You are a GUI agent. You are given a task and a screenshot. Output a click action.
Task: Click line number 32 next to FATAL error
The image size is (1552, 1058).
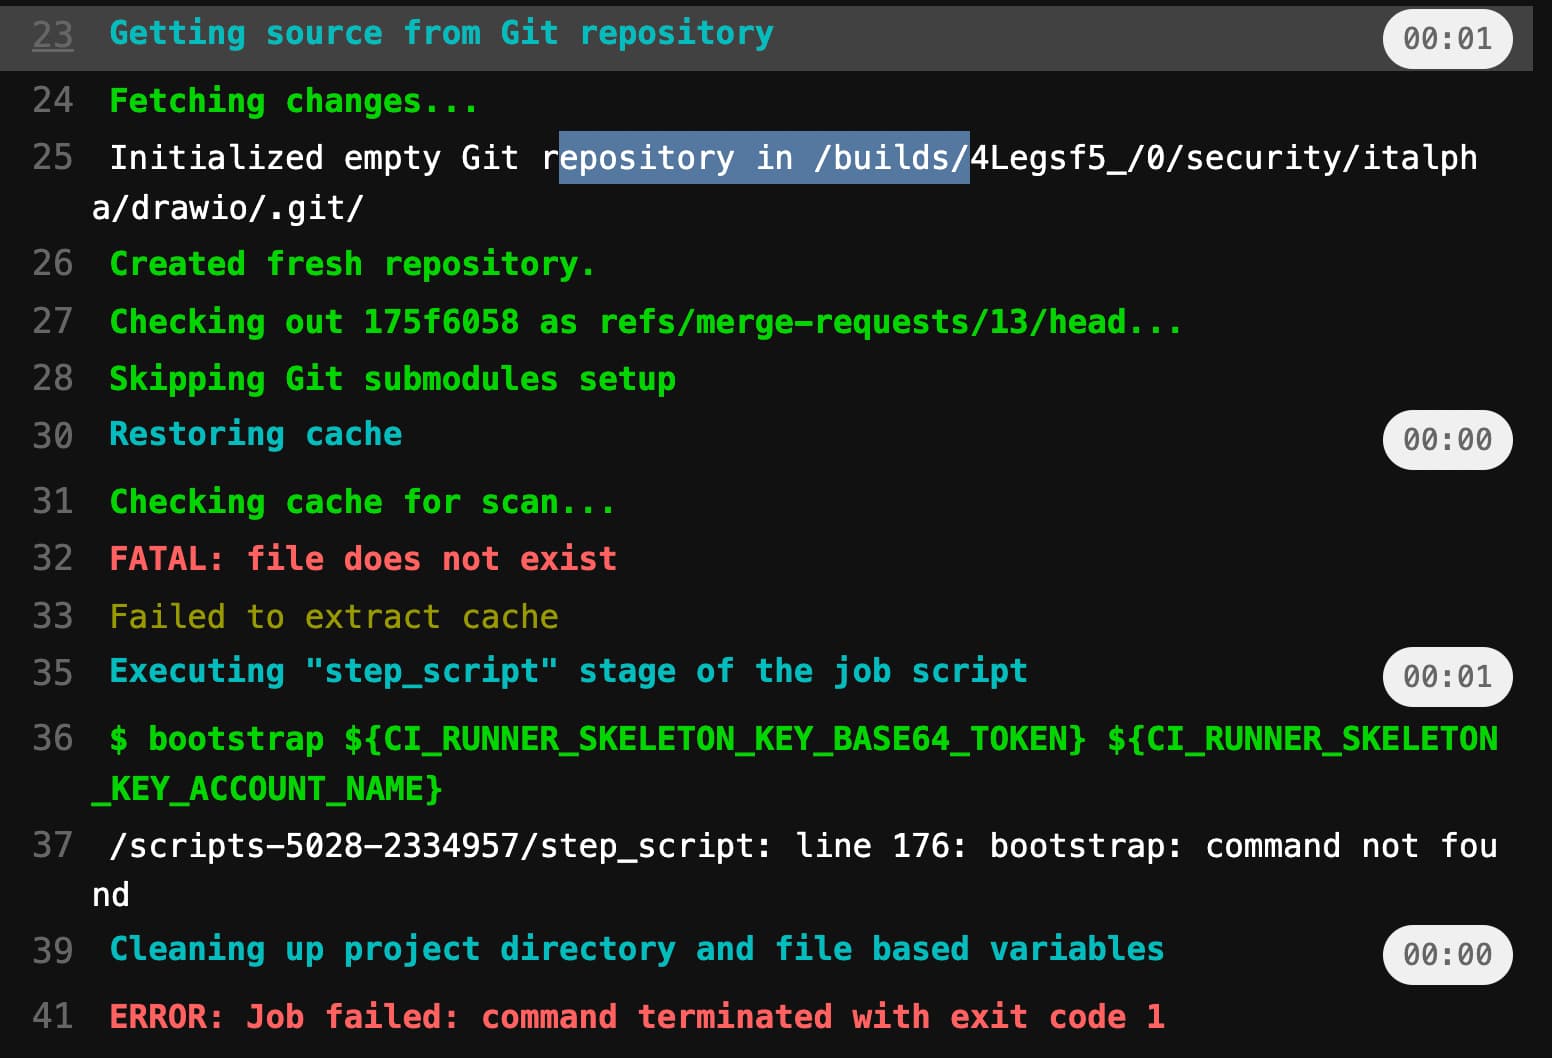pyautogui.click(x=51, y=558)
